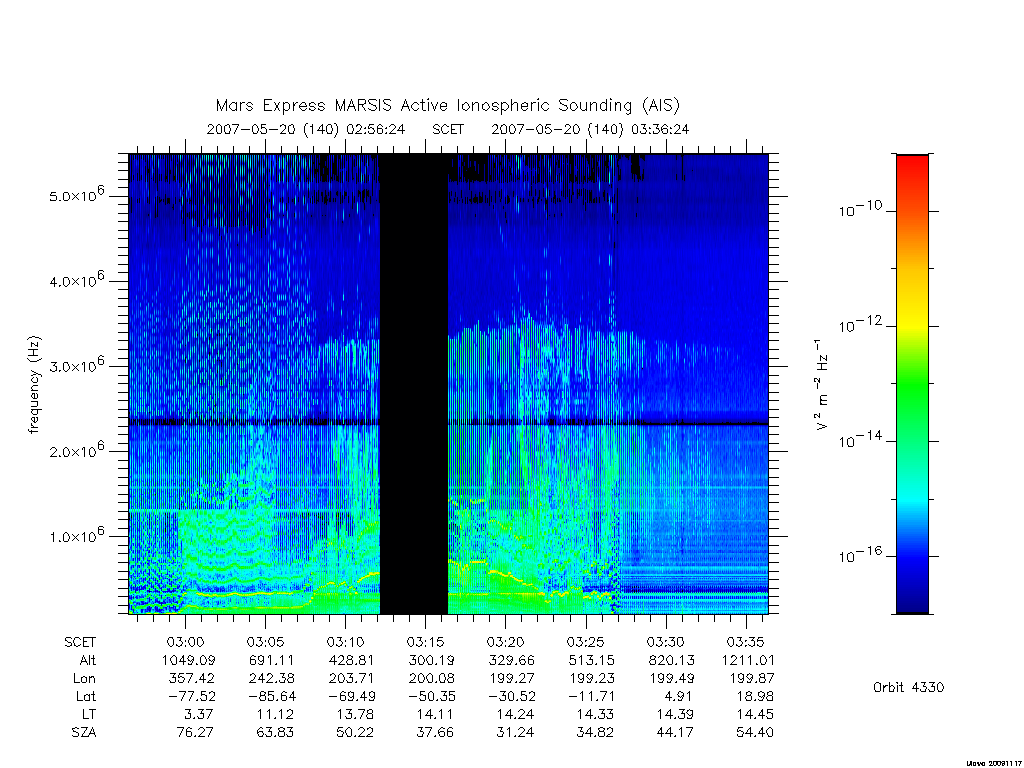Click the red top of the color bar
1024x768 pixels.
point(912,170)
